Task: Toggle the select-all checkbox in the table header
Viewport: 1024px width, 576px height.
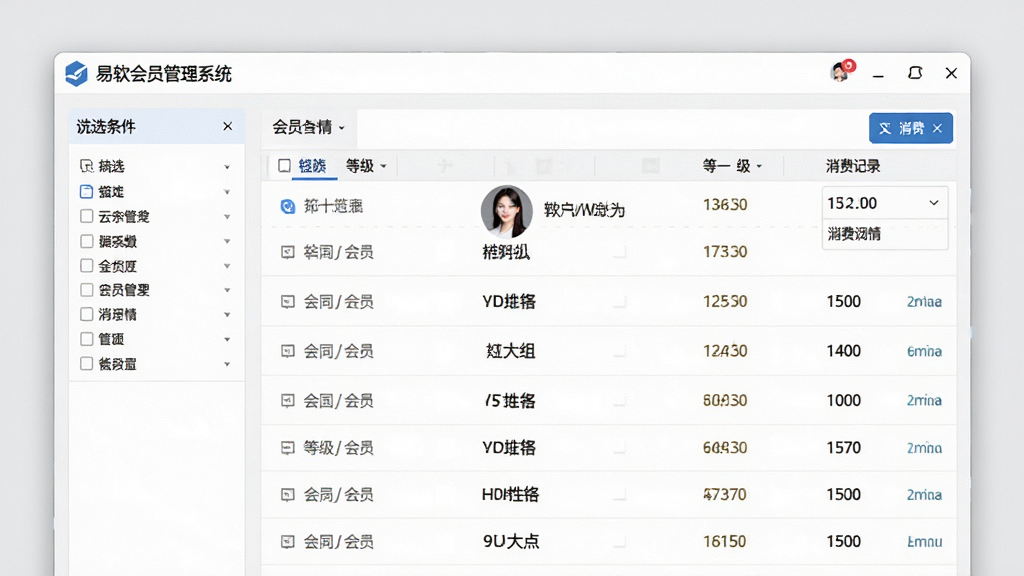Action: tap(284, 166)
